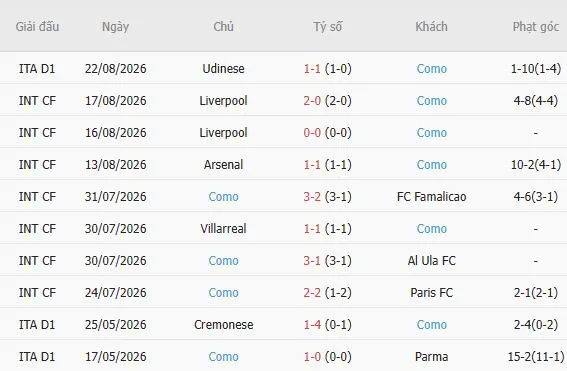The width and height of the screenshot is (567, 371).
Task: Click Parma team name
Action: [x=431, y=357]
